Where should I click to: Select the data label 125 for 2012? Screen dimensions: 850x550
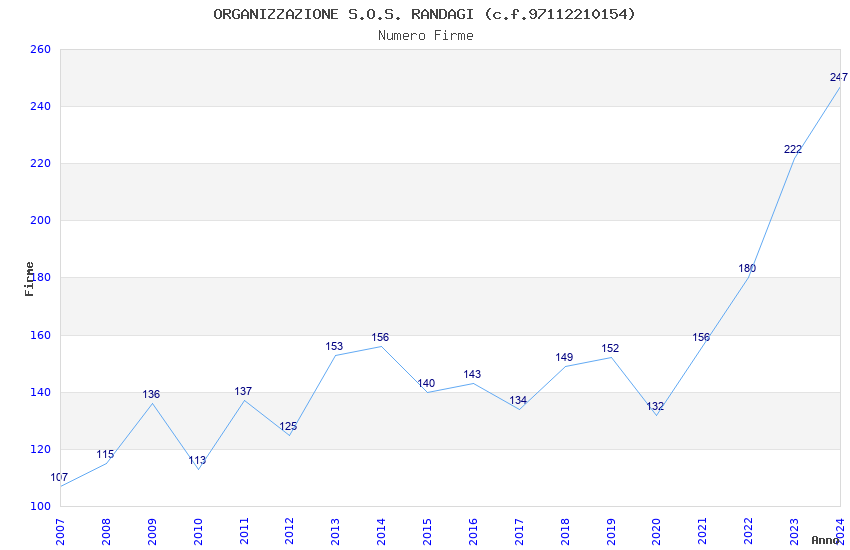click(288, 426)
